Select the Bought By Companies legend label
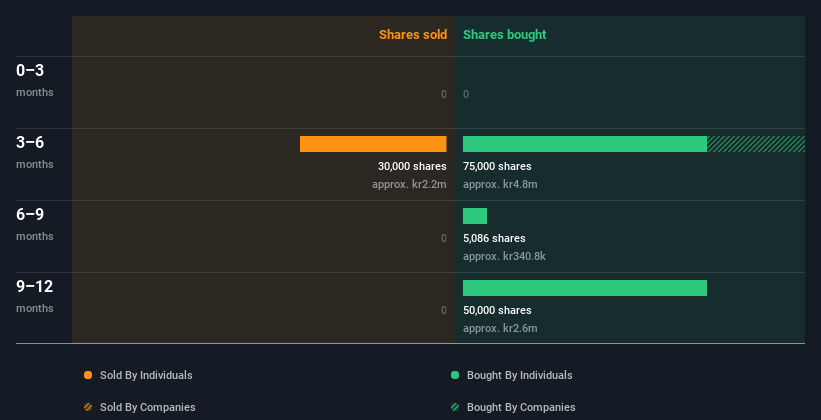 point(521,407)
